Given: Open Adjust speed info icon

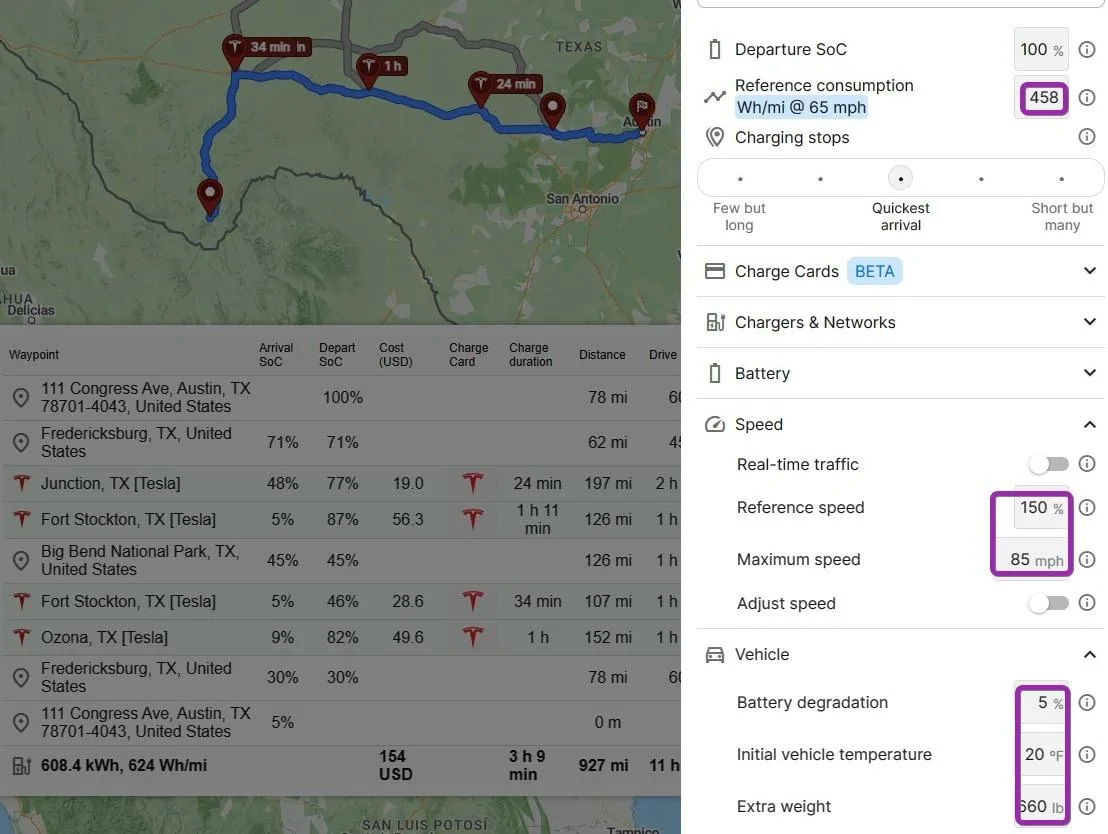Looking at the screenshot, I should 1087,603.
